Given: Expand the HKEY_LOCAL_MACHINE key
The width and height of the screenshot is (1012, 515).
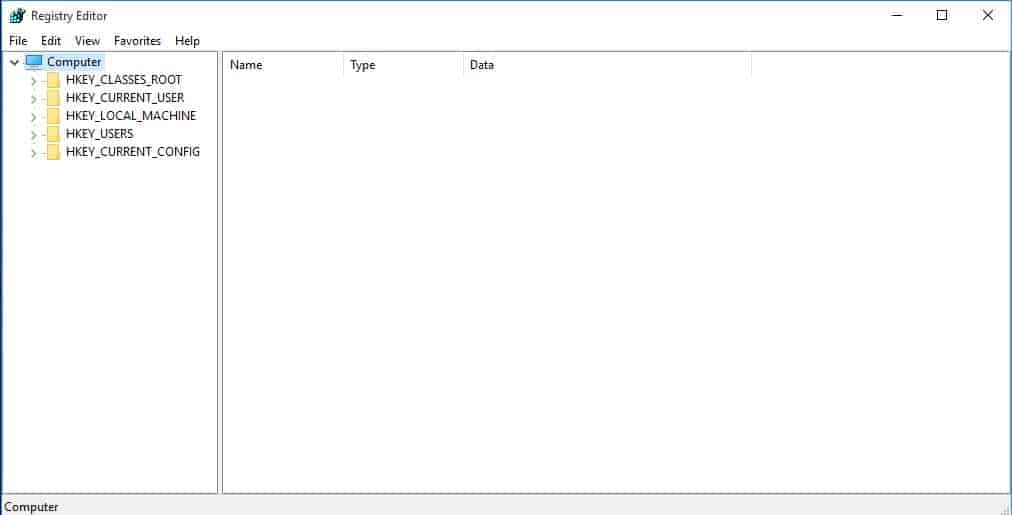Looking at the screenshot, I should pos(34,117).
